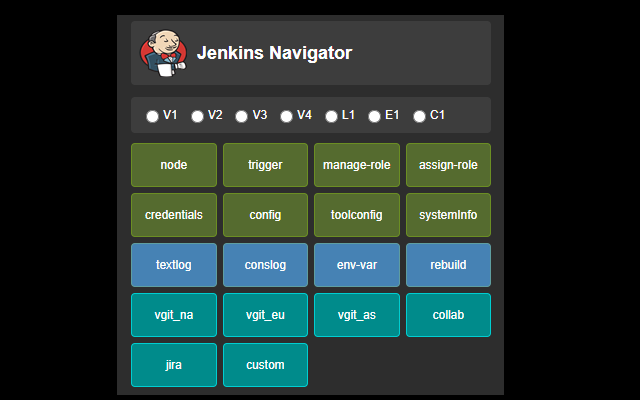The width and height of the screenshot is (640, 400).
Task: Select the C1 radio button
Action: coord(419,116)
